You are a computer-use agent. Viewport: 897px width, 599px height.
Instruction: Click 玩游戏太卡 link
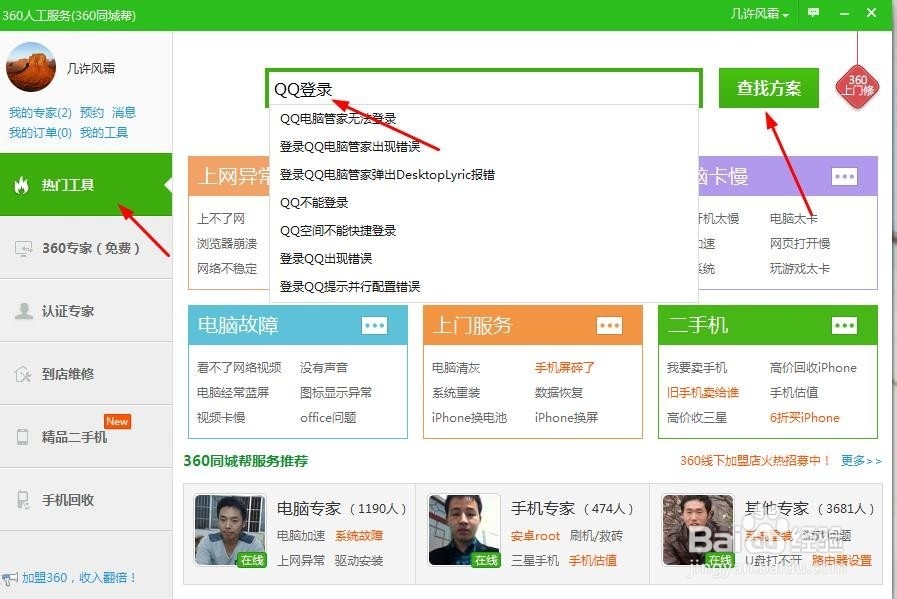point(800,268)
